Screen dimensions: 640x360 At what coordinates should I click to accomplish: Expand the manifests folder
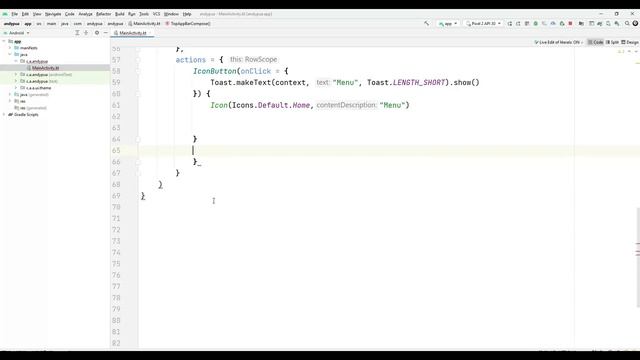(x=10, y=48)
